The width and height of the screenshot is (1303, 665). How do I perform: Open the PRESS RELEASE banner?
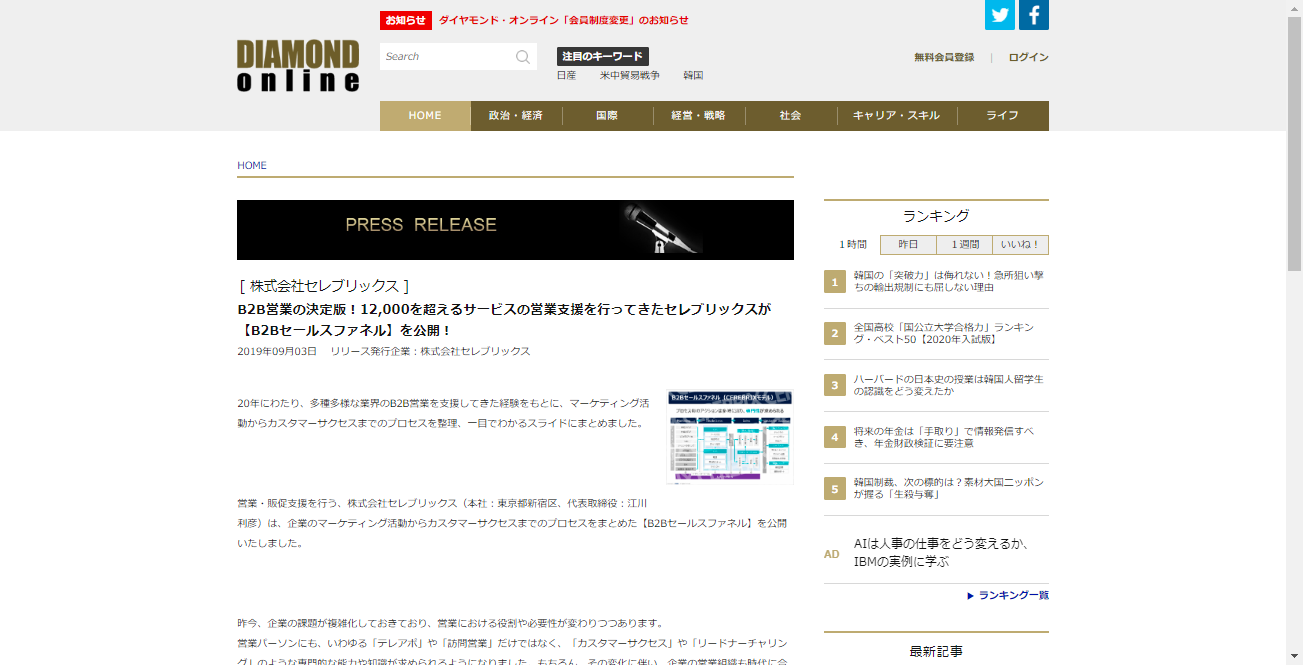tap(515, 230)
